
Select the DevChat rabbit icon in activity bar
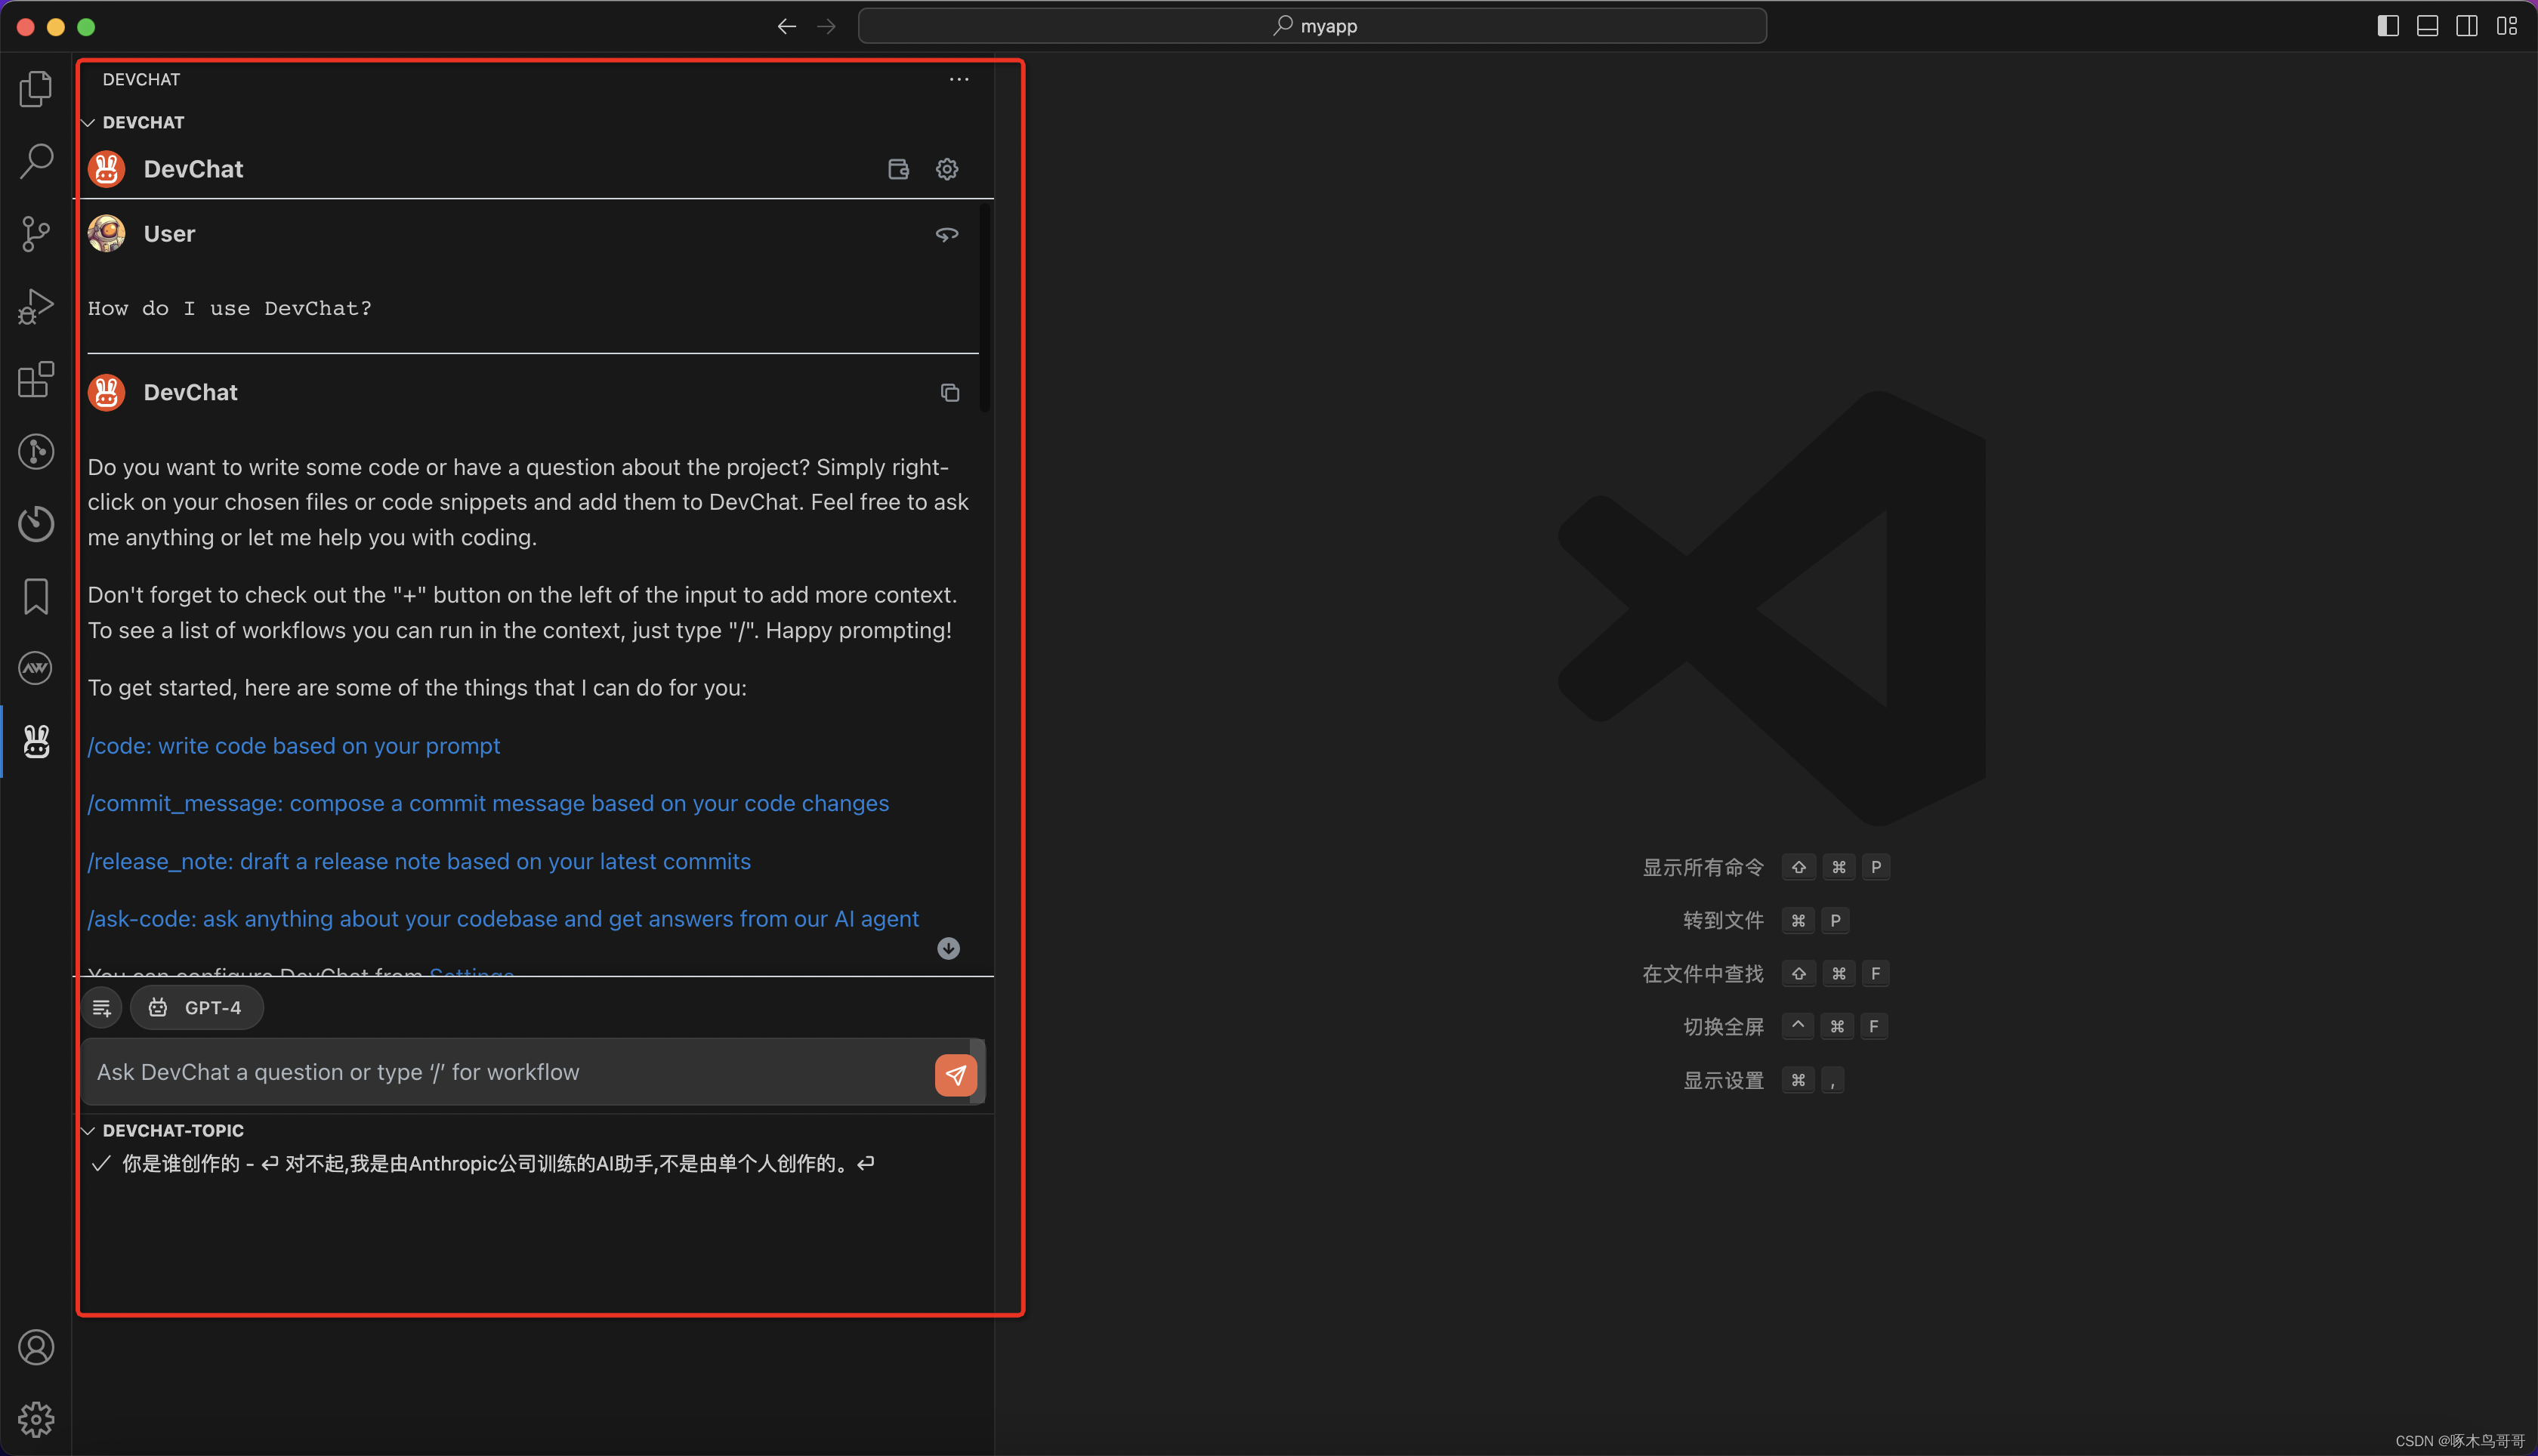pos(36,741)
